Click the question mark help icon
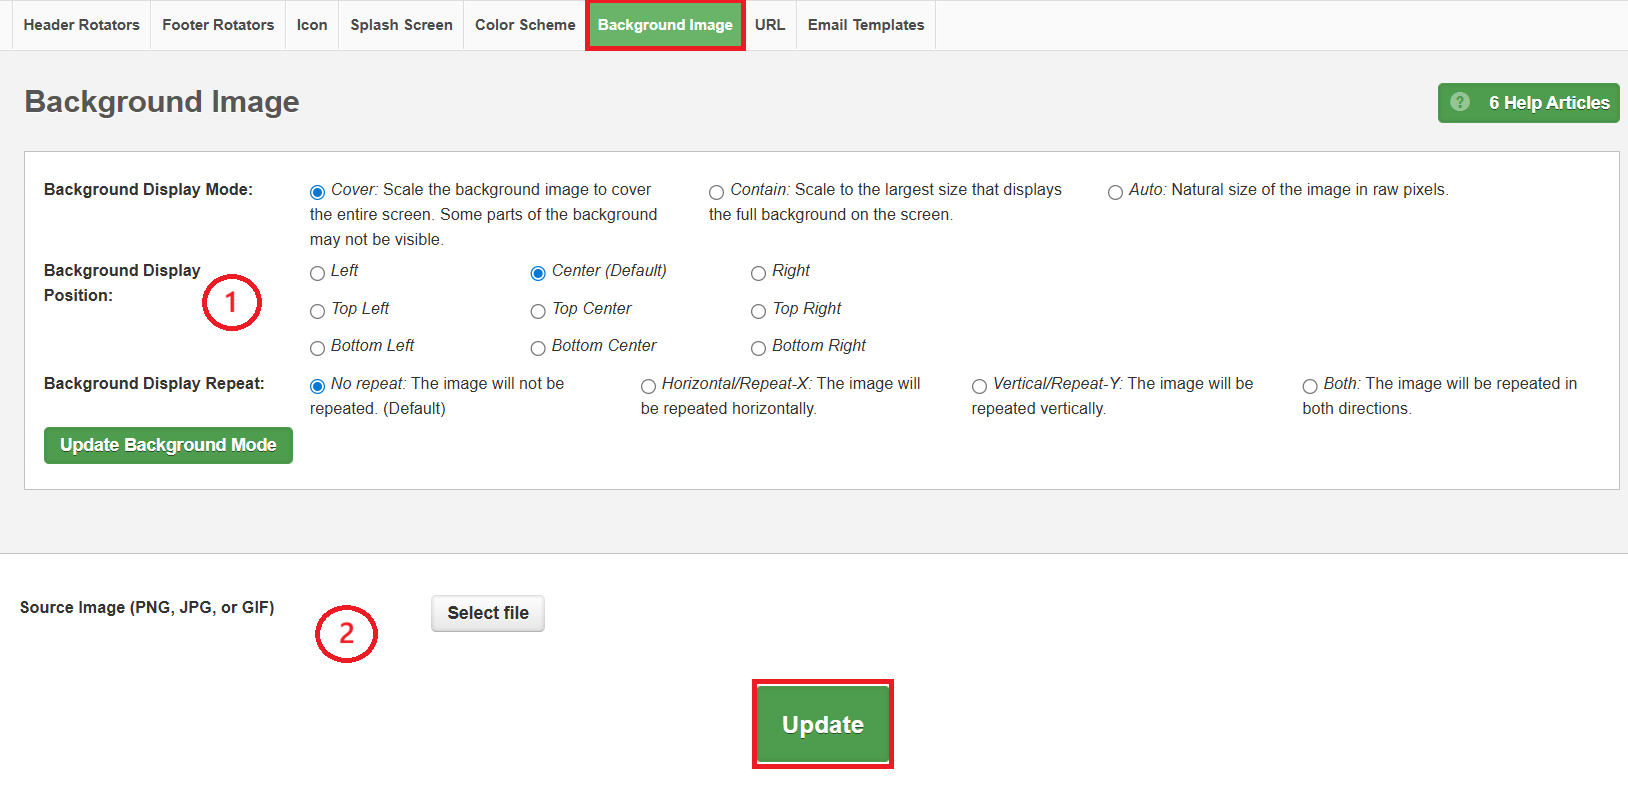 (x=1460, y=102)
